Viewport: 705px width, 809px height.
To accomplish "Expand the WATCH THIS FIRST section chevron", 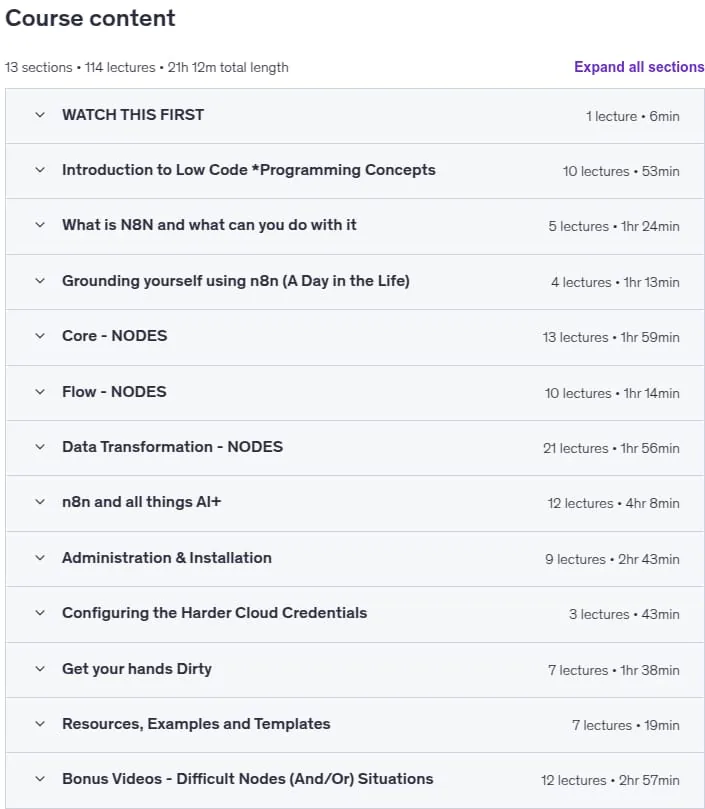I will tap(40, 115).
